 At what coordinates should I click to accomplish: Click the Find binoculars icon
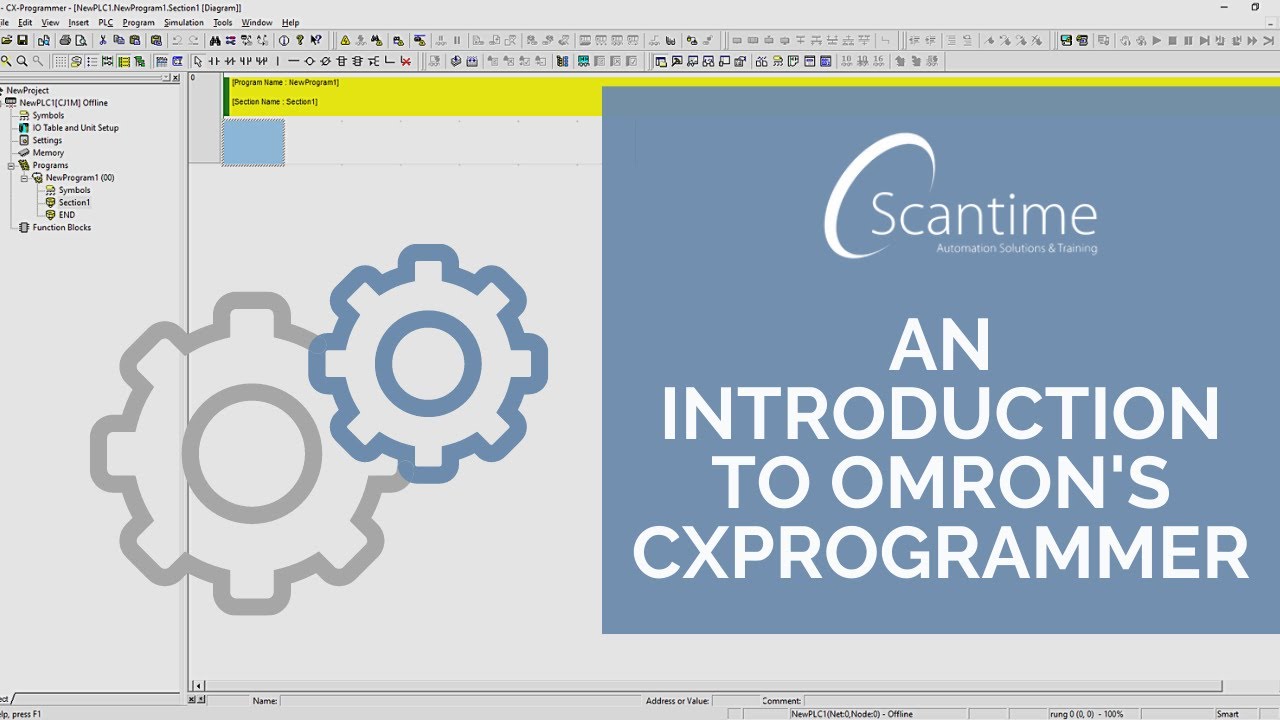[215, 40]
